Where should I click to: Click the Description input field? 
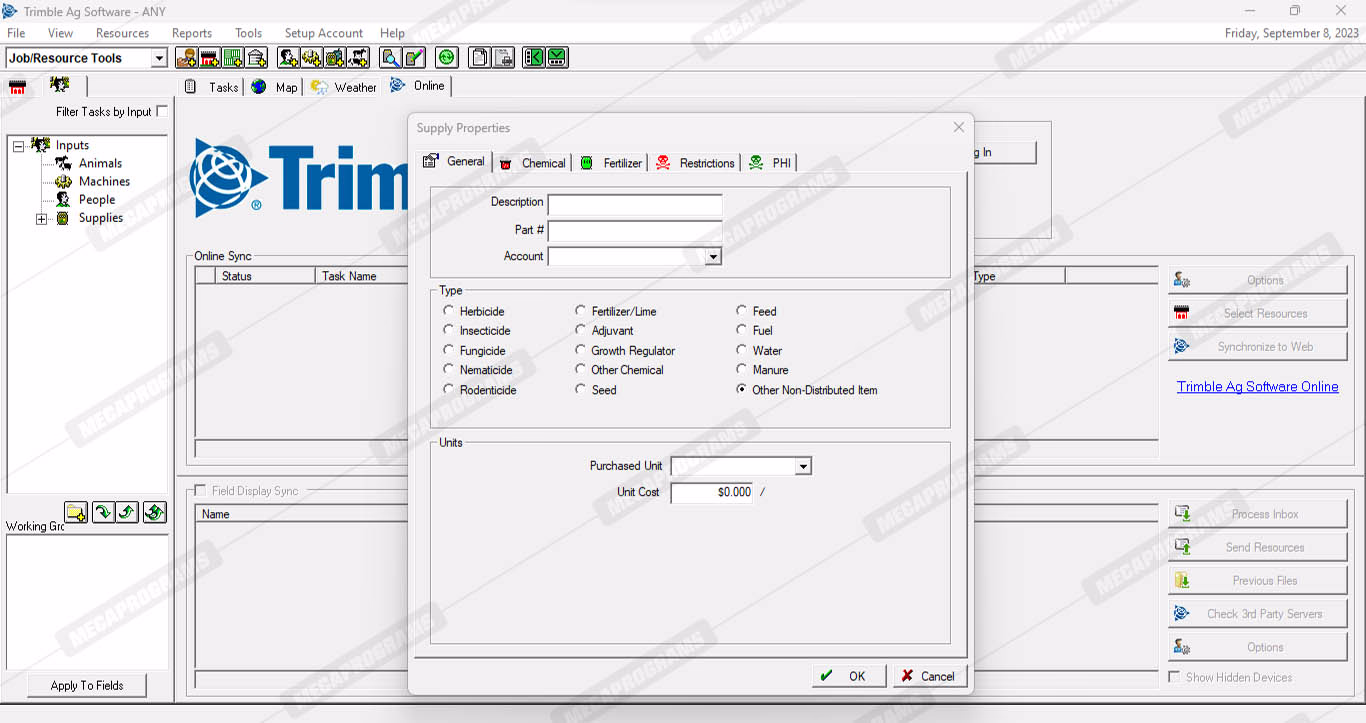[635, 205]
